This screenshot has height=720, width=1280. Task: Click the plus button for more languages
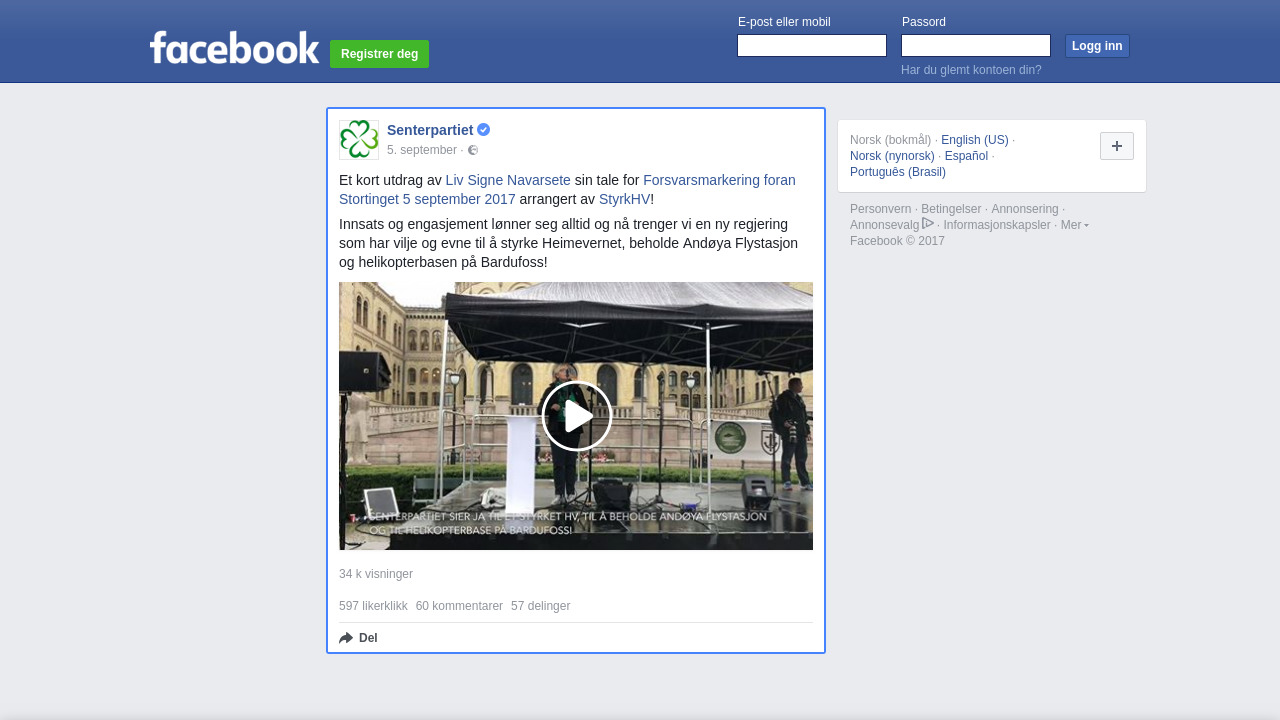pyautogui.click(x=1117, y=146)
